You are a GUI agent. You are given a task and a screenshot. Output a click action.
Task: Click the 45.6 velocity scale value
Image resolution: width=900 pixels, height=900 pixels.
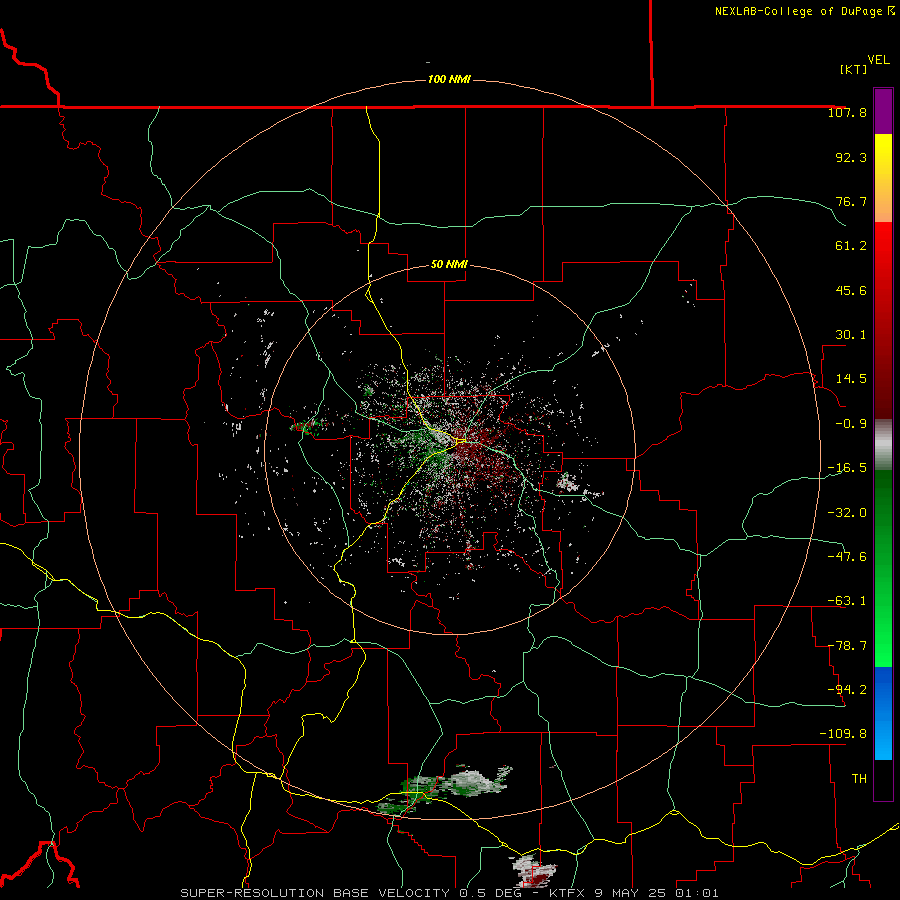click(x=851, y=290)
